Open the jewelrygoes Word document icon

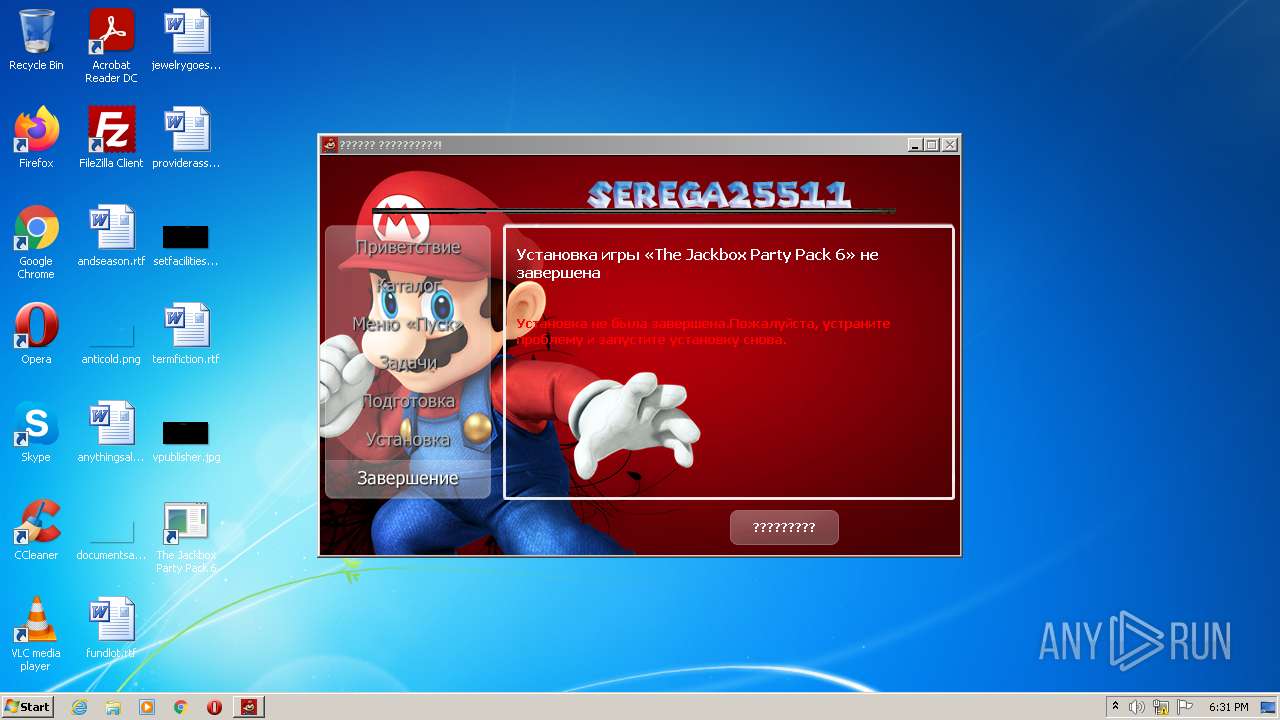coord(186,40)
